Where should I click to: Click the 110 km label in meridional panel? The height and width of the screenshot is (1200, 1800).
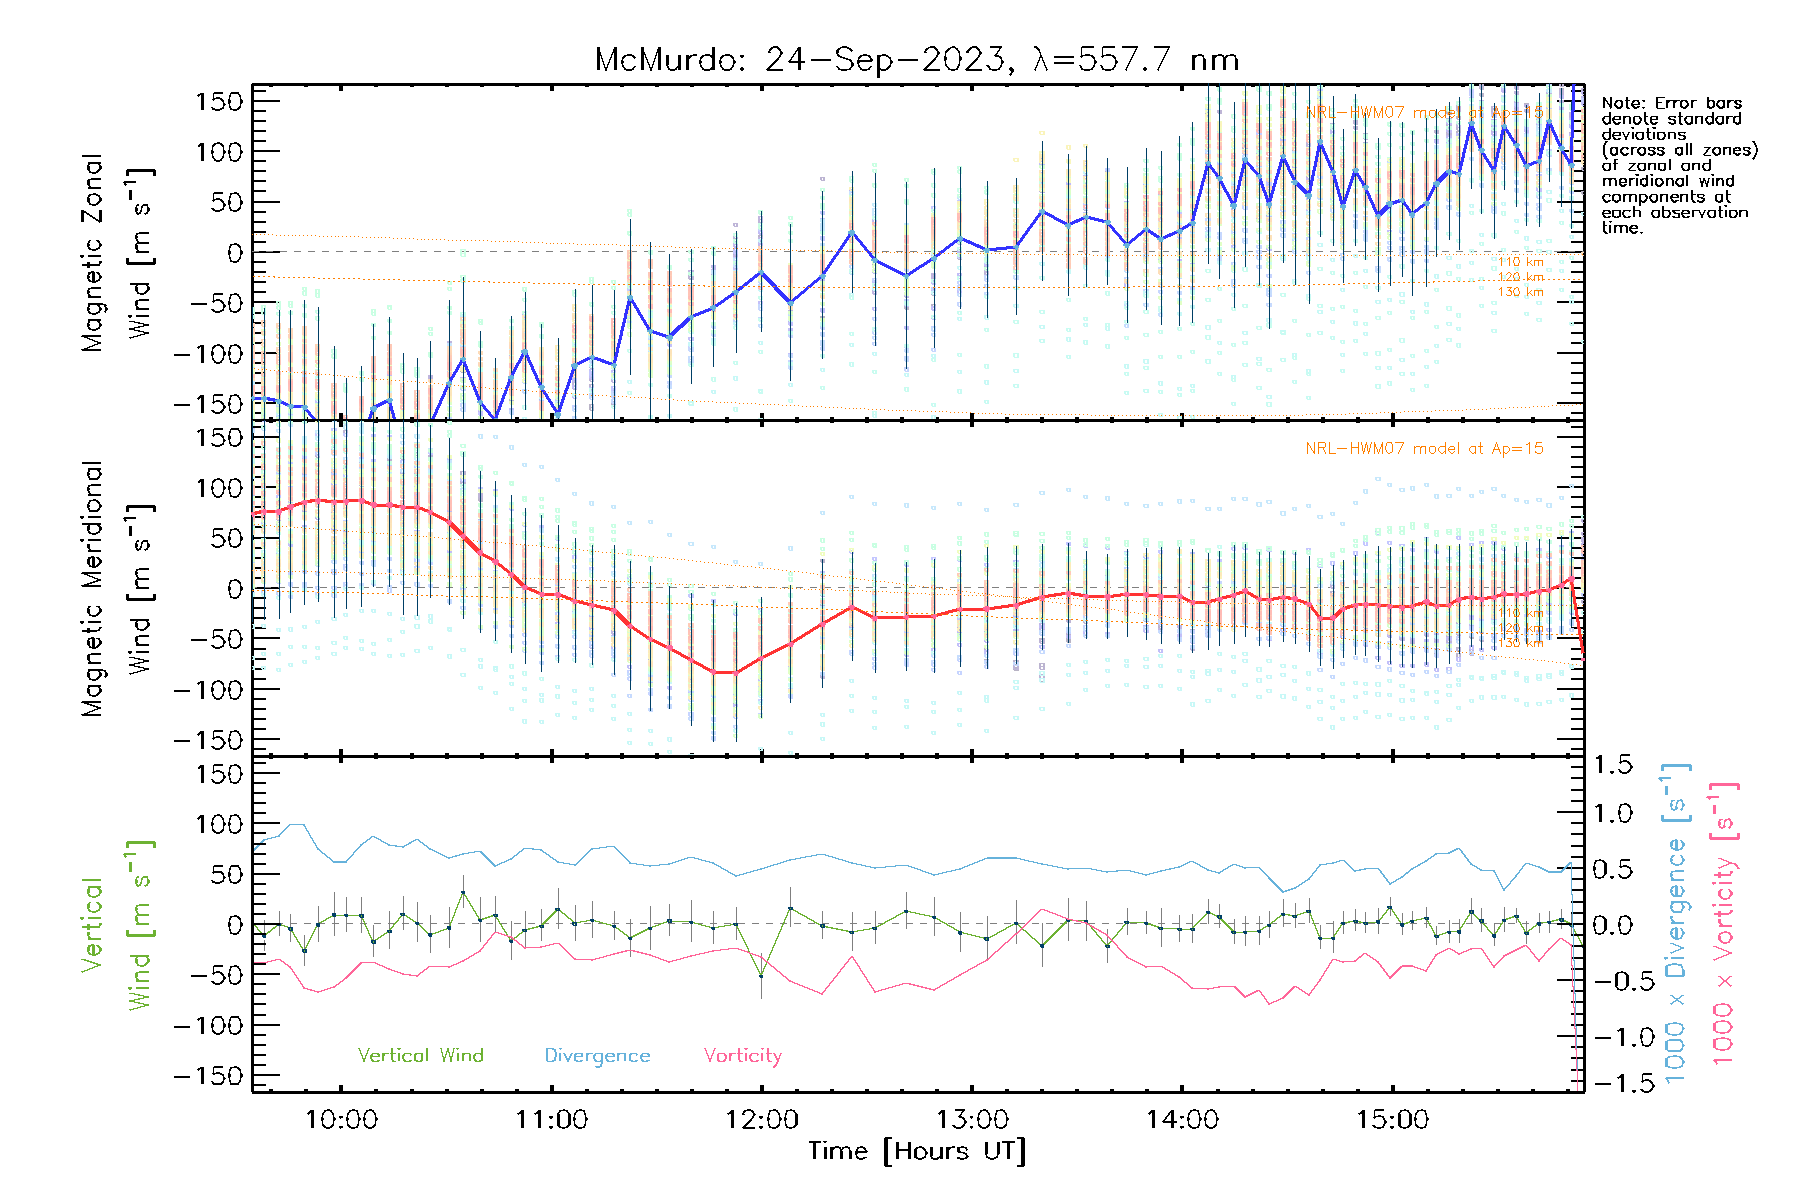point(1520,613)
